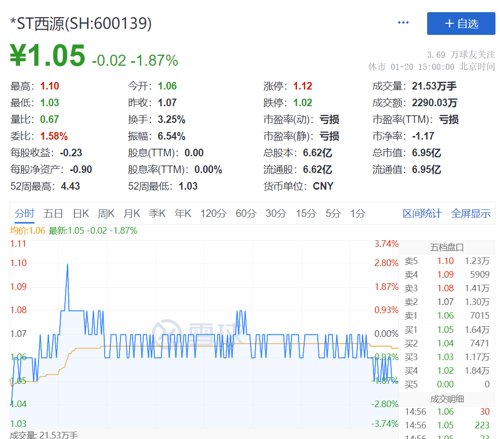
Task: Switch to the 五日 chart tab
Action: point(53,213)
